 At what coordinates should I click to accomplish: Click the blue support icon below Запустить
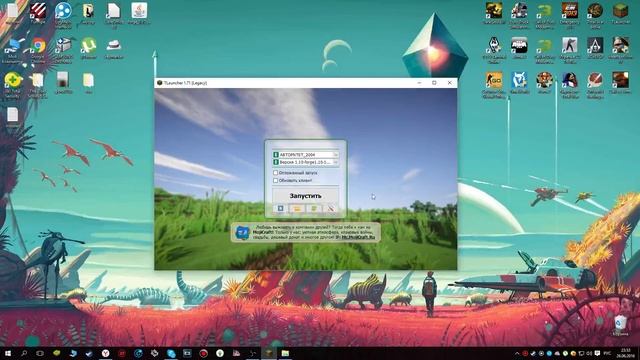pos(280,209)
